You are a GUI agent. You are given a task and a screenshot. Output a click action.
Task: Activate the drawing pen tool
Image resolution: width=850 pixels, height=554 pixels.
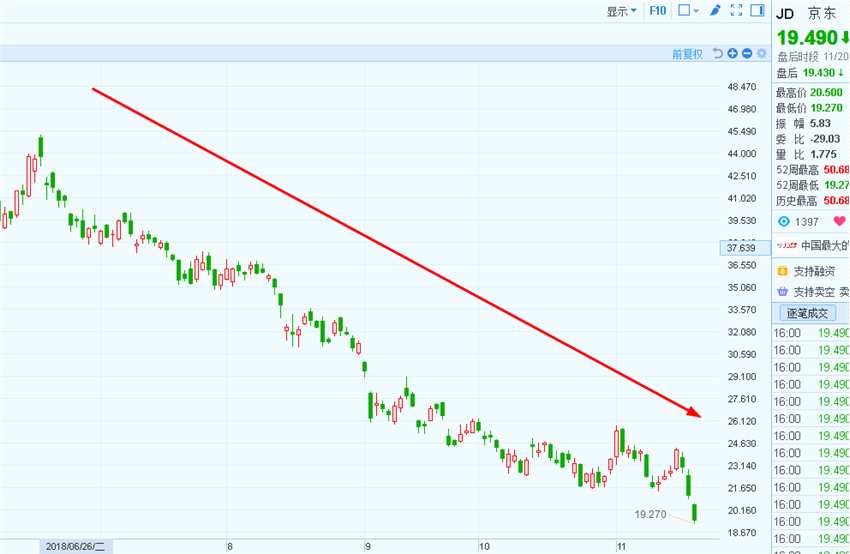[x=715, y=10]
